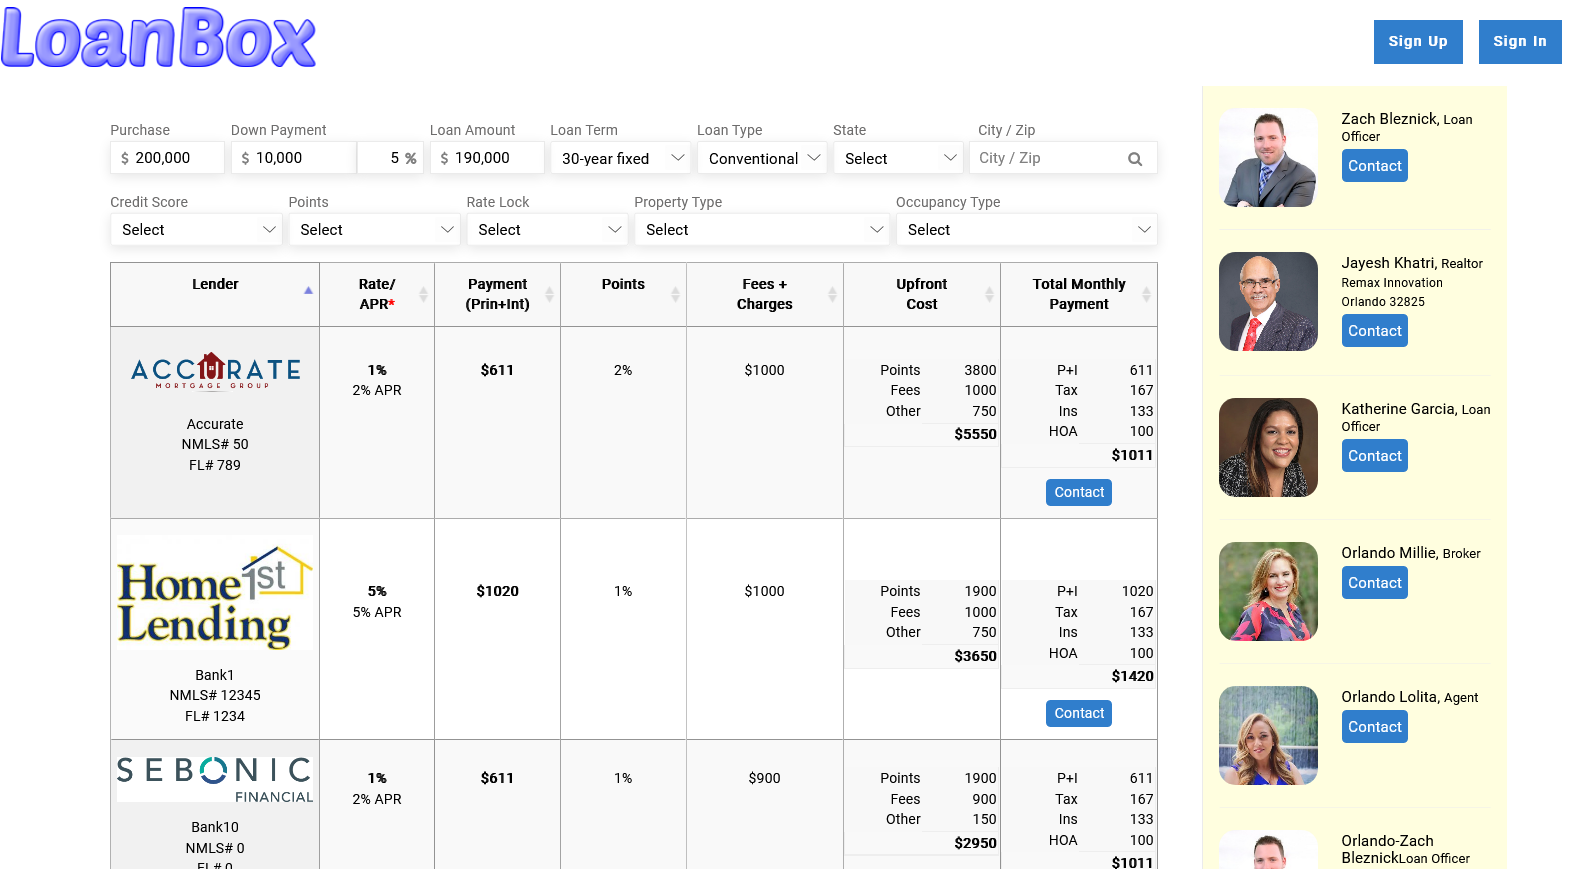Sort by Rate/APR column arrows
The image size is (1574, 869).
pos(423,294)
